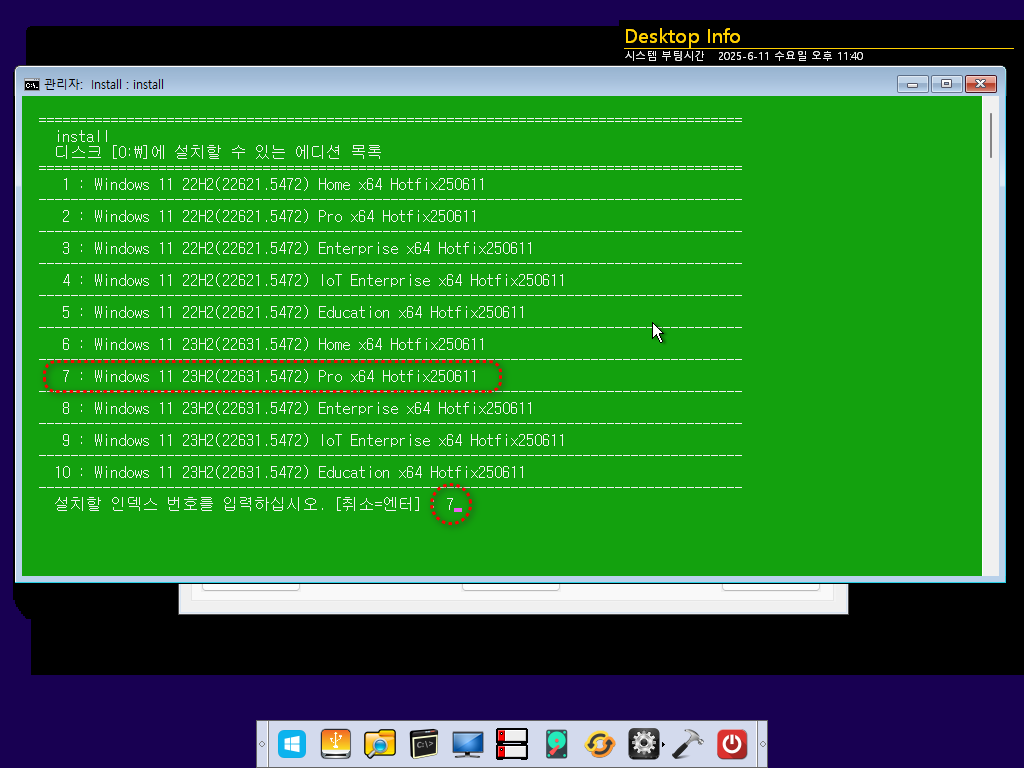Image resolution: width=1024 pixels, height=768 pixels.
Task: Click the system boot time 2025-6-11 value
Action: pos(791,56)
